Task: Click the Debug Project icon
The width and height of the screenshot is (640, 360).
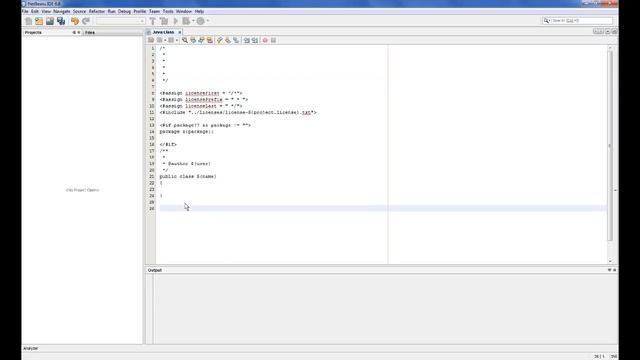Action: (186, 21)
